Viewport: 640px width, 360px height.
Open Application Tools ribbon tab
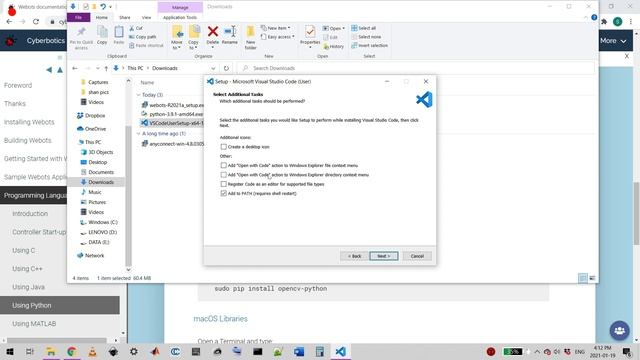coord(180,18)
